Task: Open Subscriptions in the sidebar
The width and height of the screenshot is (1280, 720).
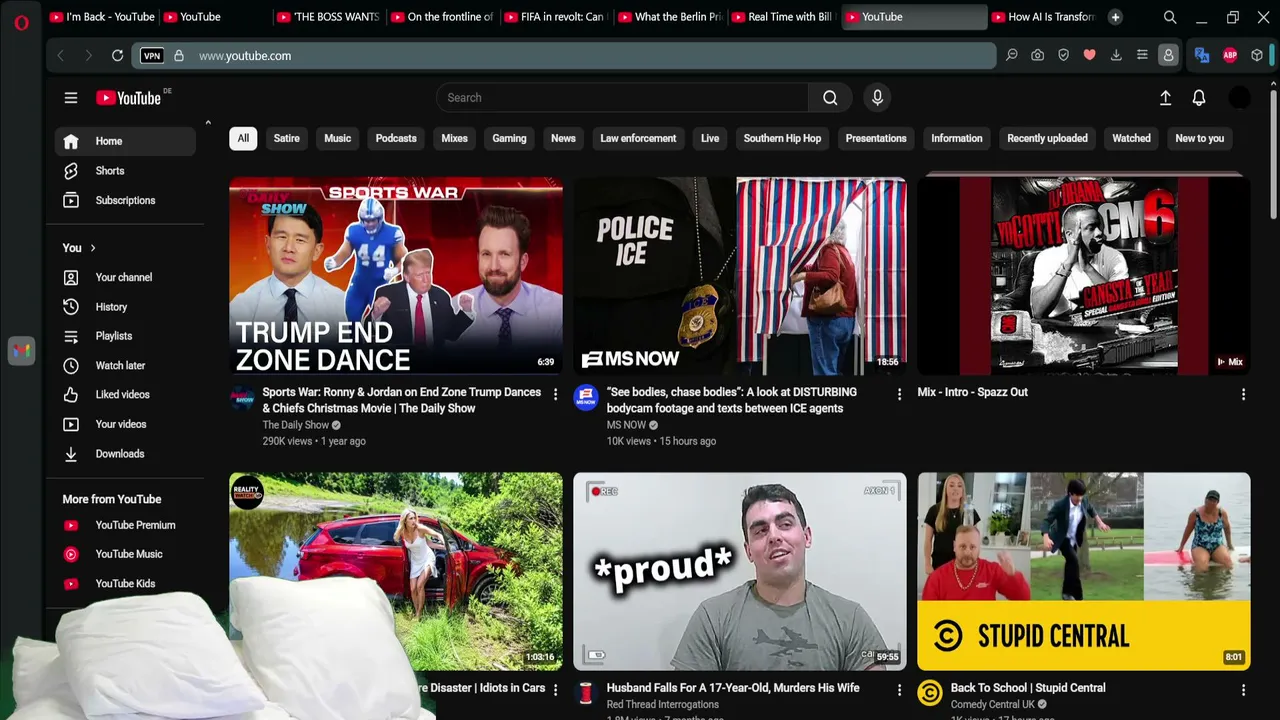Action: coord(125,200)
